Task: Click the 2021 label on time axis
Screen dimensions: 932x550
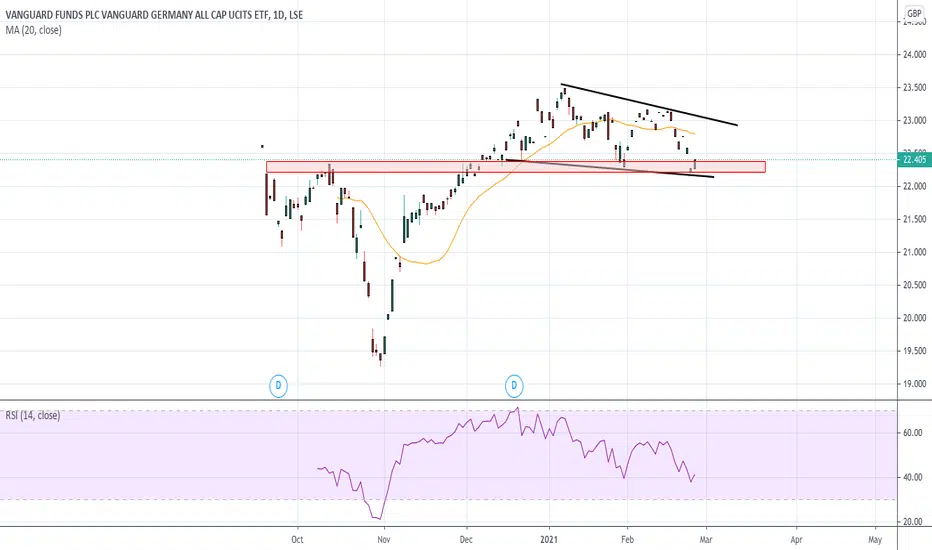Action: click(549, 539)
